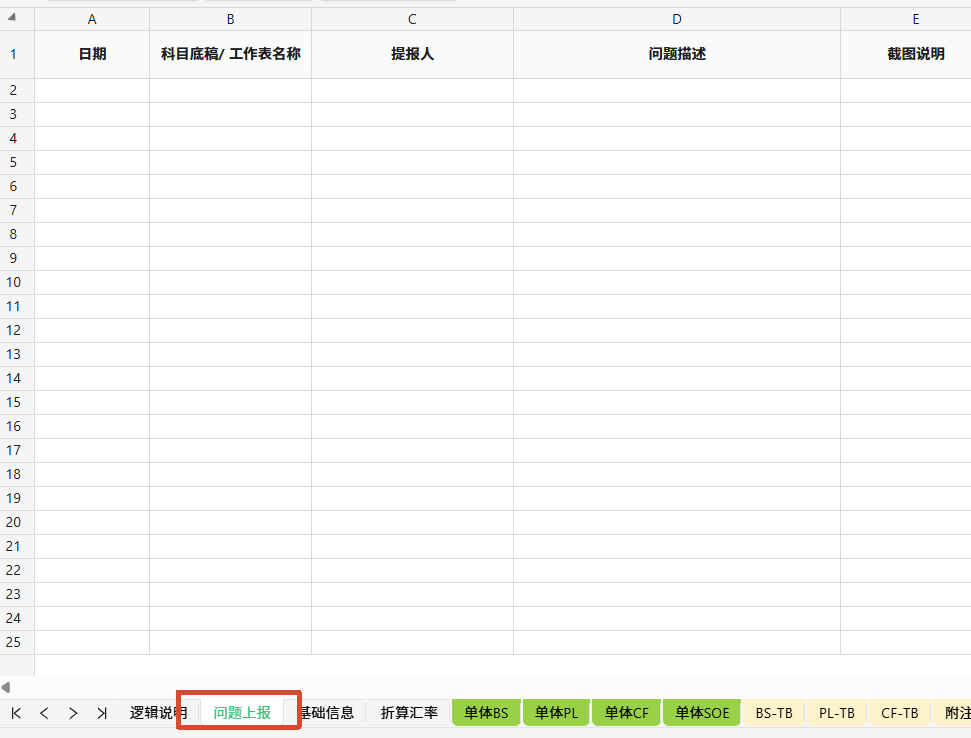Click the 日期 header cell
The width and height of the screenshot is (971, 738).
(92, 54)
